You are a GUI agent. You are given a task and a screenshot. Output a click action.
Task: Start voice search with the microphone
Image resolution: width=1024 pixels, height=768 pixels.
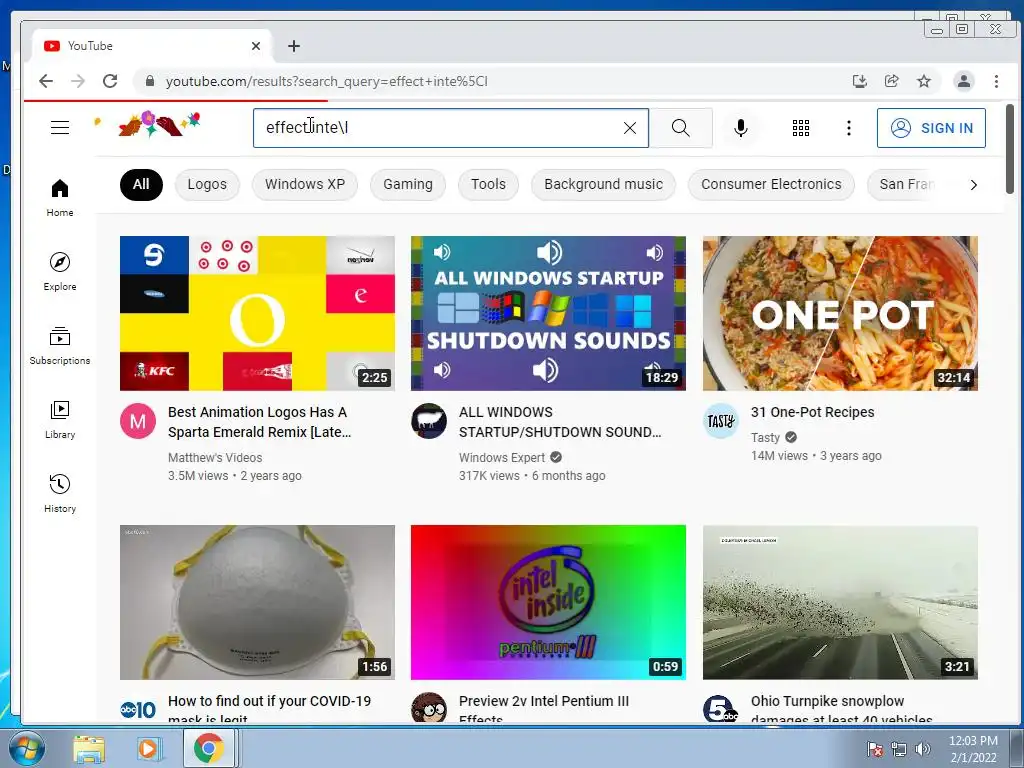tap(741, 128)
